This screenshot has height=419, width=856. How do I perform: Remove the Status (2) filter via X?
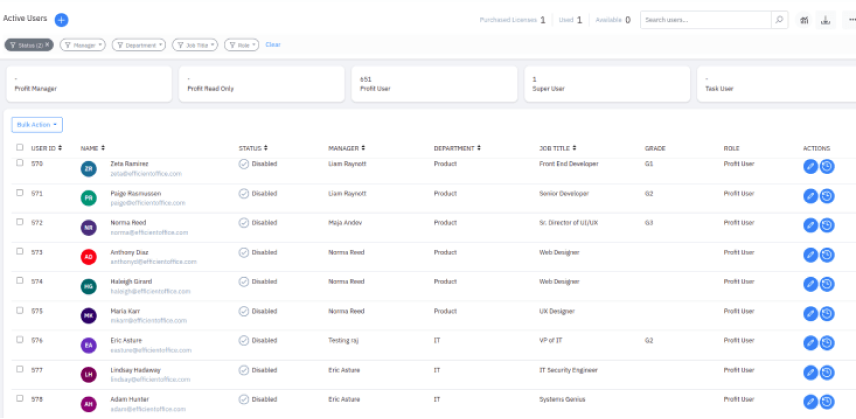click(x=47, y=45)
